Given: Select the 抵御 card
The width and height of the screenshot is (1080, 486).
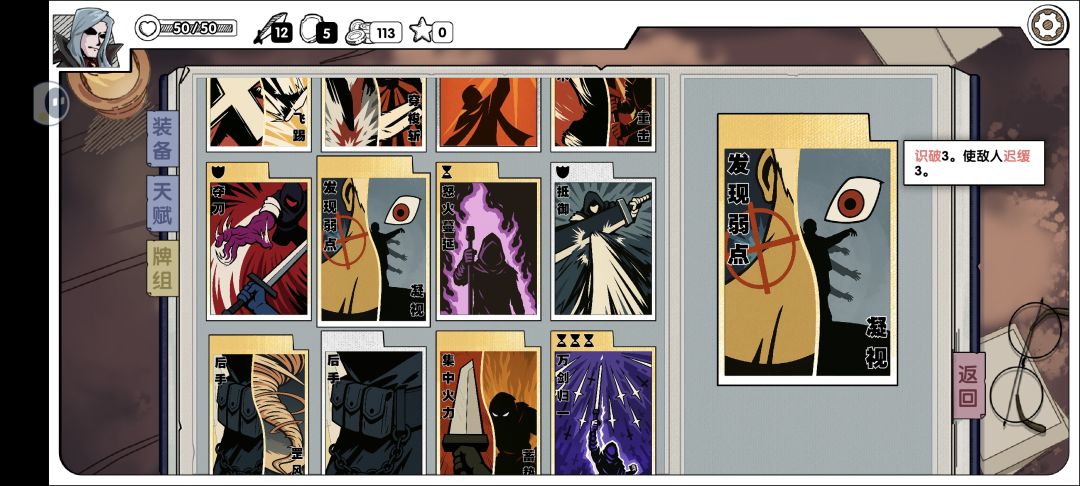Looking at the screenshot, I should [x=603, y=242].
